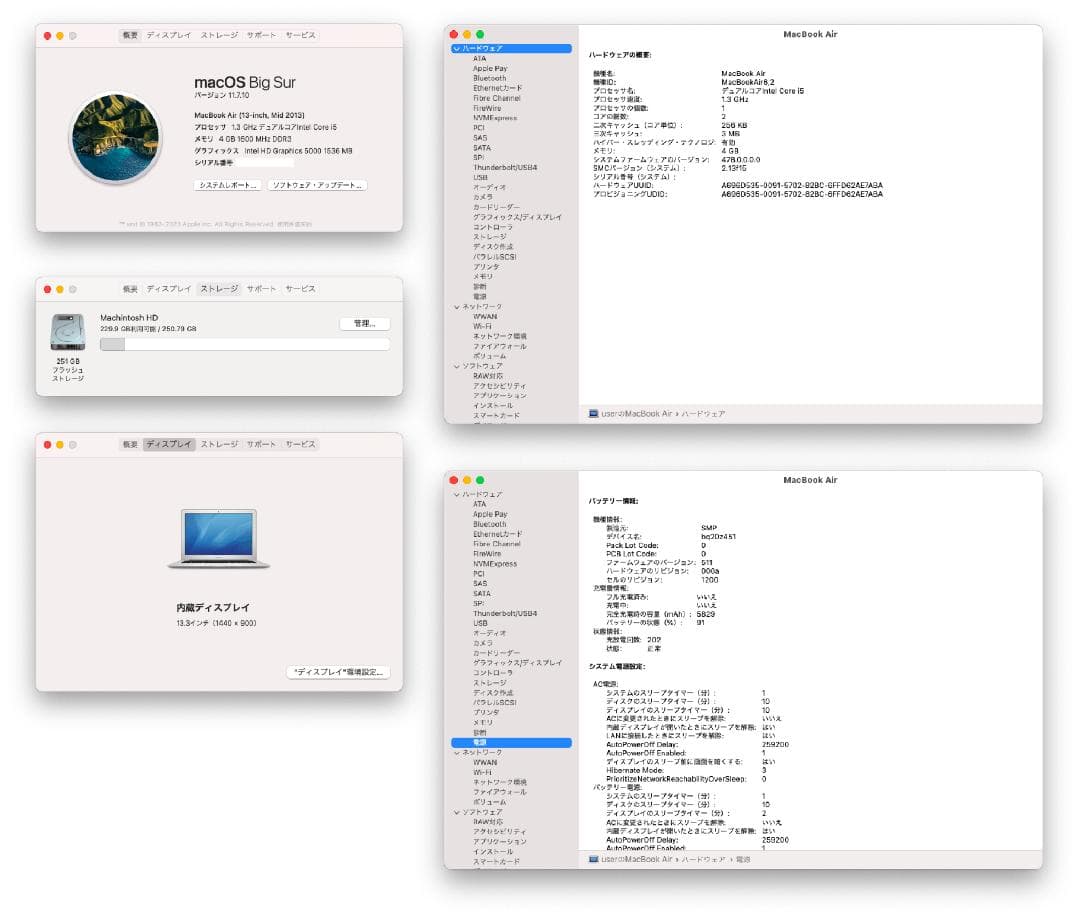The width and height of the screenshot is (1080, 919).
Task: Collapse the ネットワーク section
Action: click(x=457, y=307)
